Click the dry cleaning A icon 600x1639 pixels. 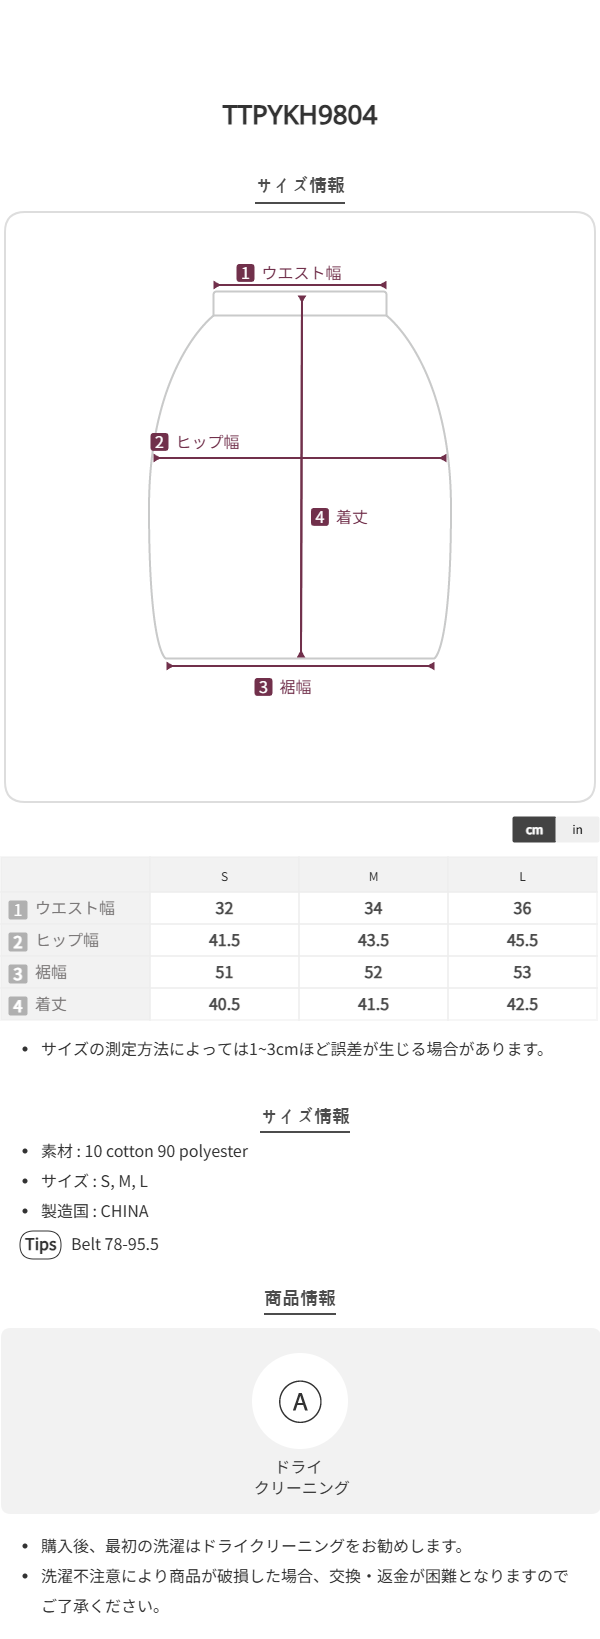(x=300, y=1401)
